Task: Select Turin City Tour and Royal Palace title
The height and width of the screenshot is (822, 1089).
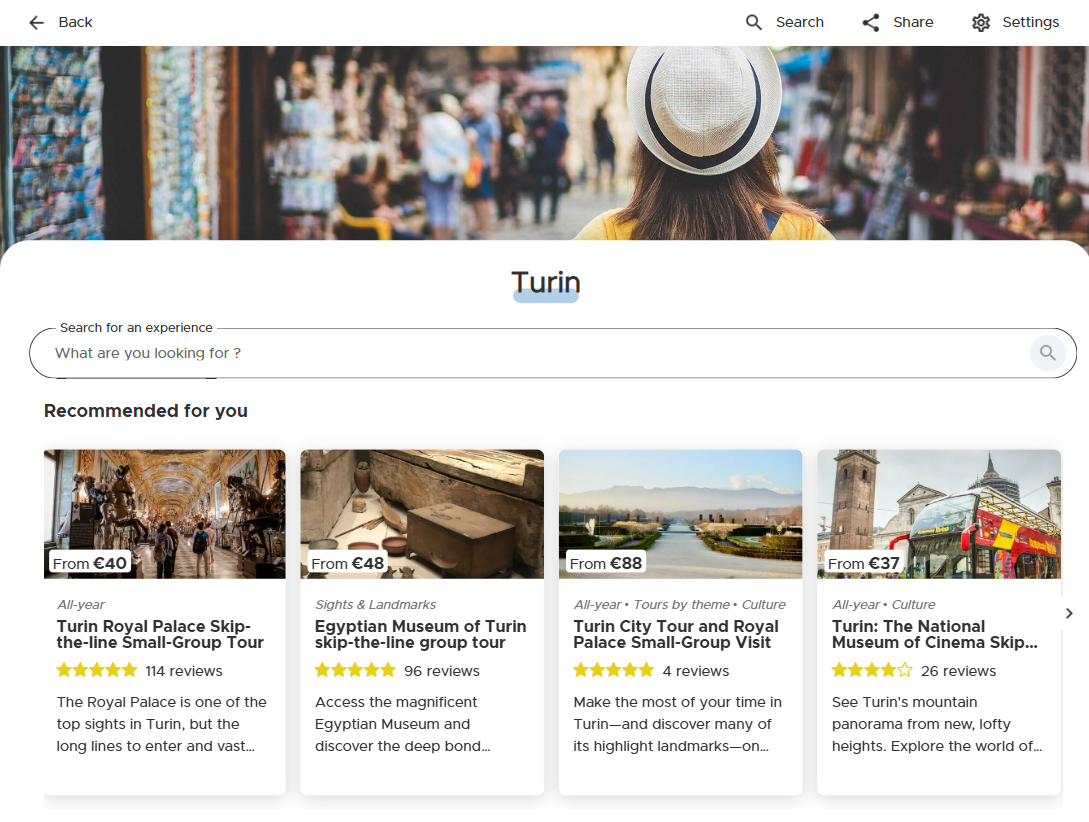Action: tap(676, 634)
